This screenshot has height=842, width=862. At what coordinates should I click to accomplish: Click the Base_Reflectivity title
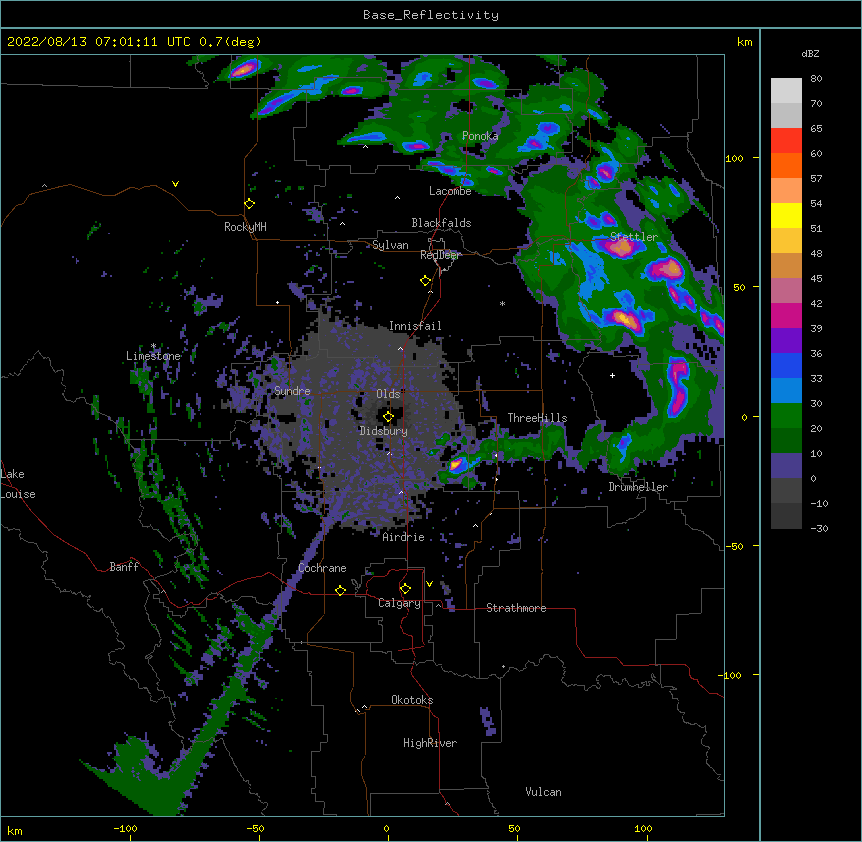(x=431, y=15)
